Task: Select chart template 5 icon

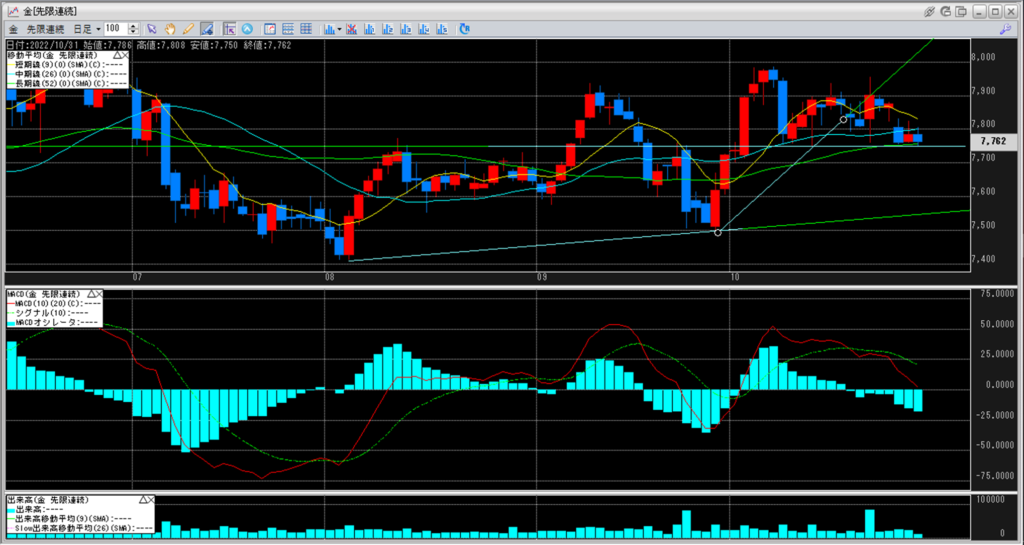Action: 442,29
